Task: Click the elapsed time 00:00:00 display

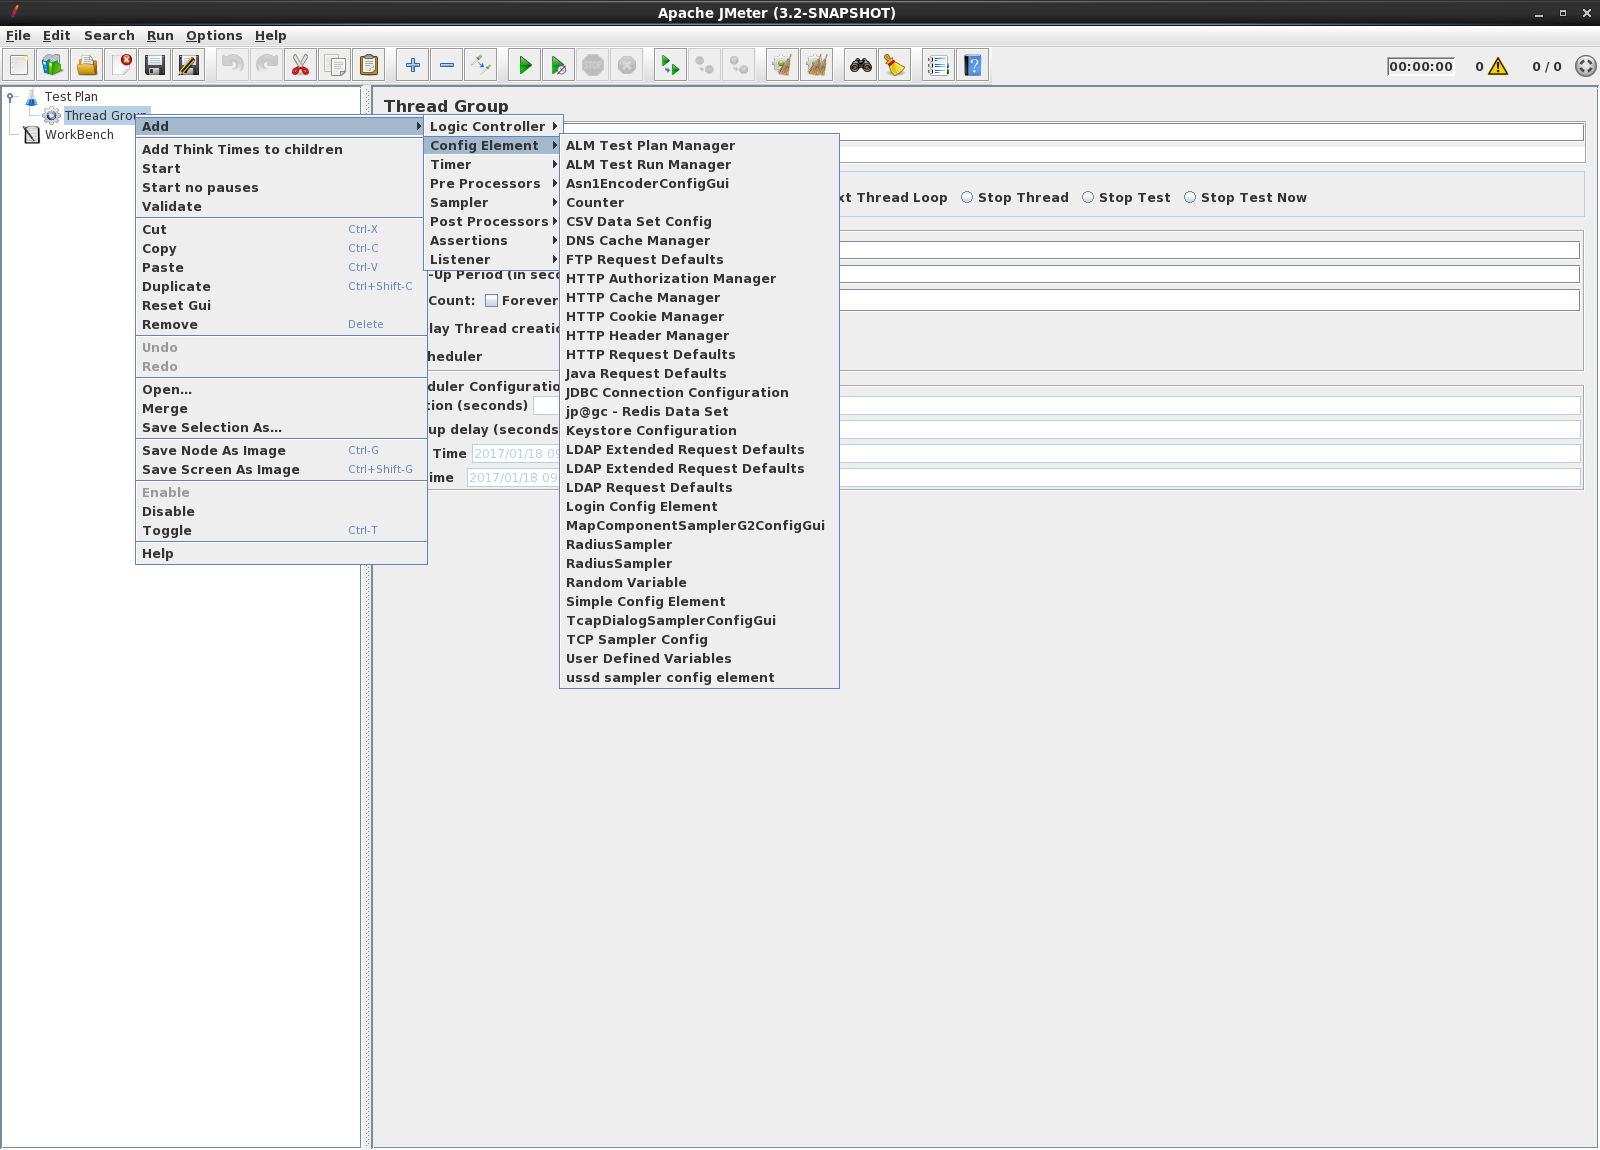Action: click(1421, 66)
